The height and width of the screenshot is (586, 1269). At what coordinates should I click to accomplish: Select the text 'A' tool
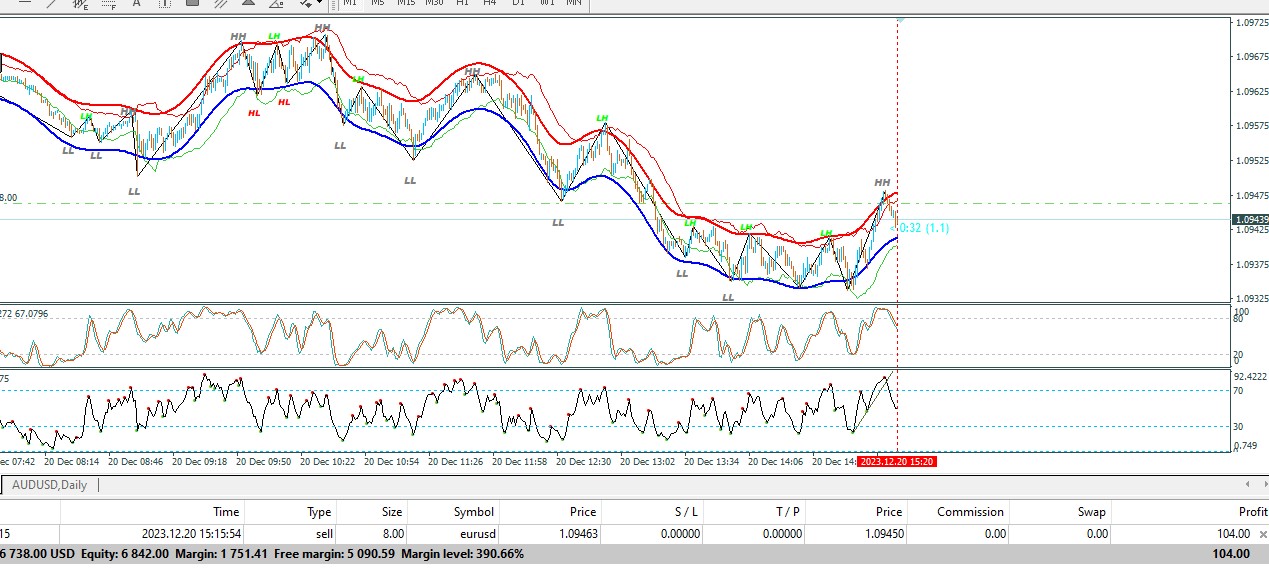tap(137, 3)
